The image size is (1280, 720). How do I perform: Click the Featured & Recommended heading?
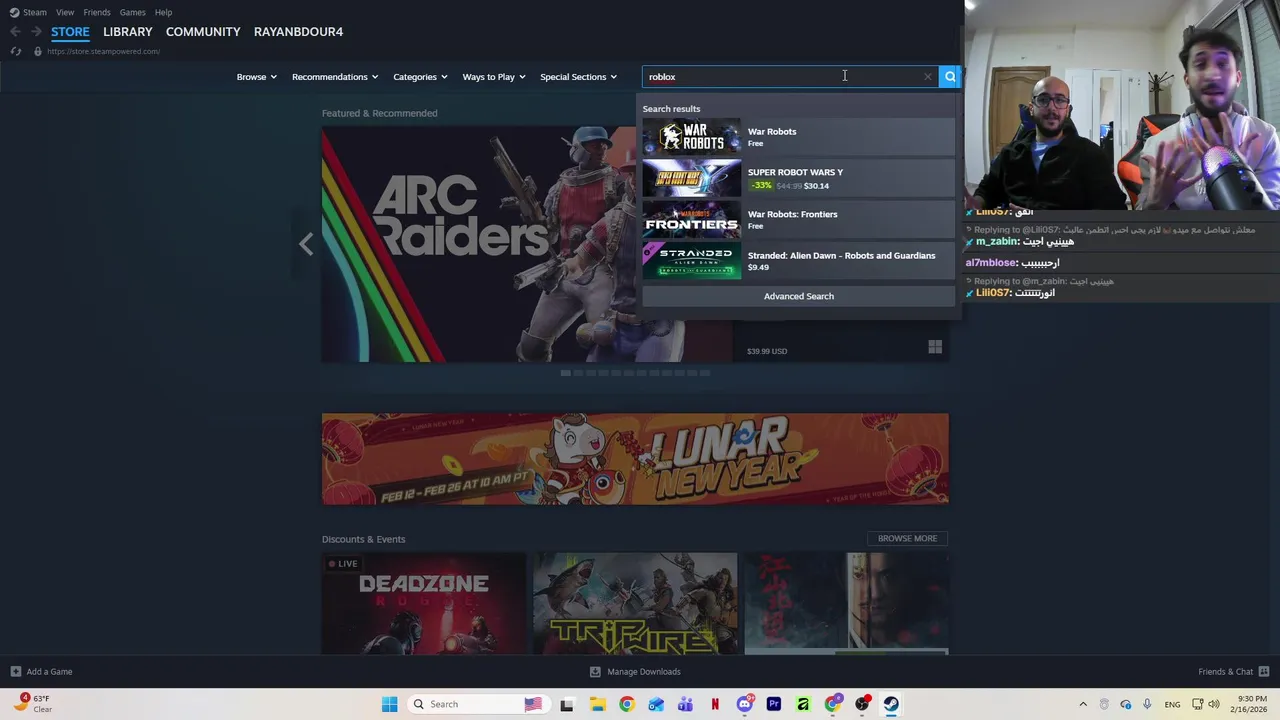click(x=379, y=113)
